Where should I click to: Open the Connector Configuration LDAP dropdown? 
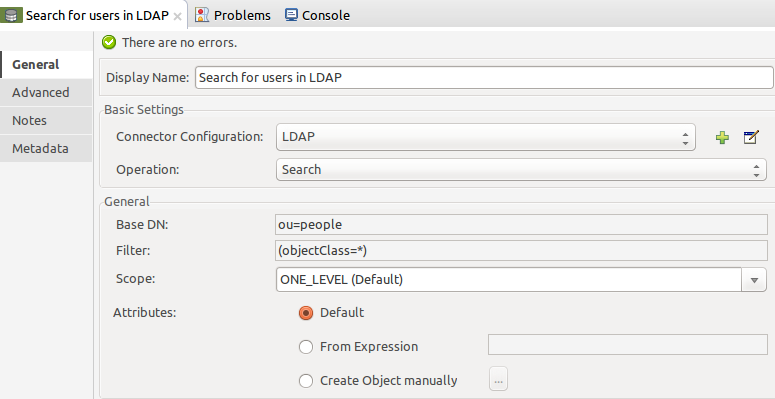point(486,137)
